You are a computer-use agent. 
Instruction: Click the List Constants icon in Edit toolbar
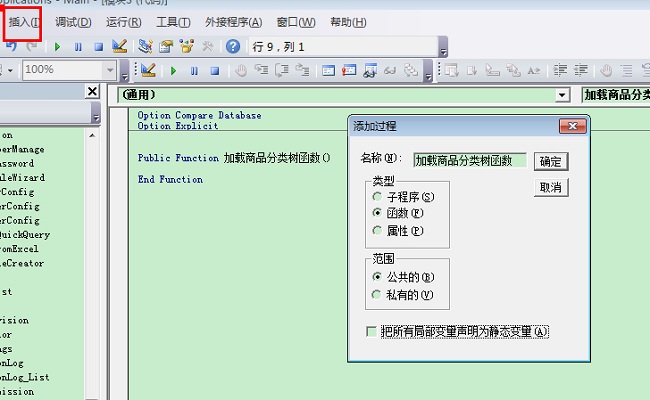coord(472,71)
